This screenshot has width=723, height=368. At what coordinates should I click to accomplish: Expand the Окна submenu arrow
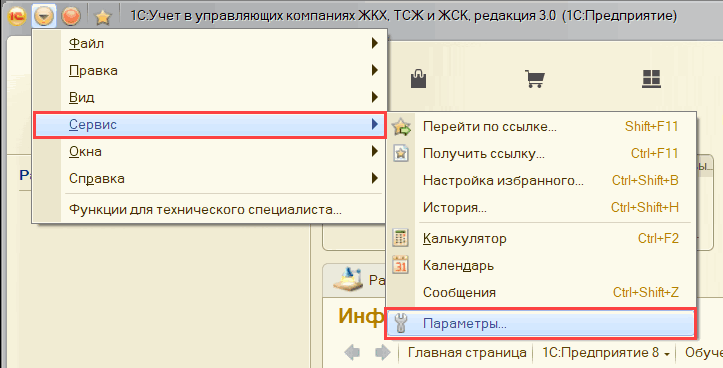click(374, 151)
